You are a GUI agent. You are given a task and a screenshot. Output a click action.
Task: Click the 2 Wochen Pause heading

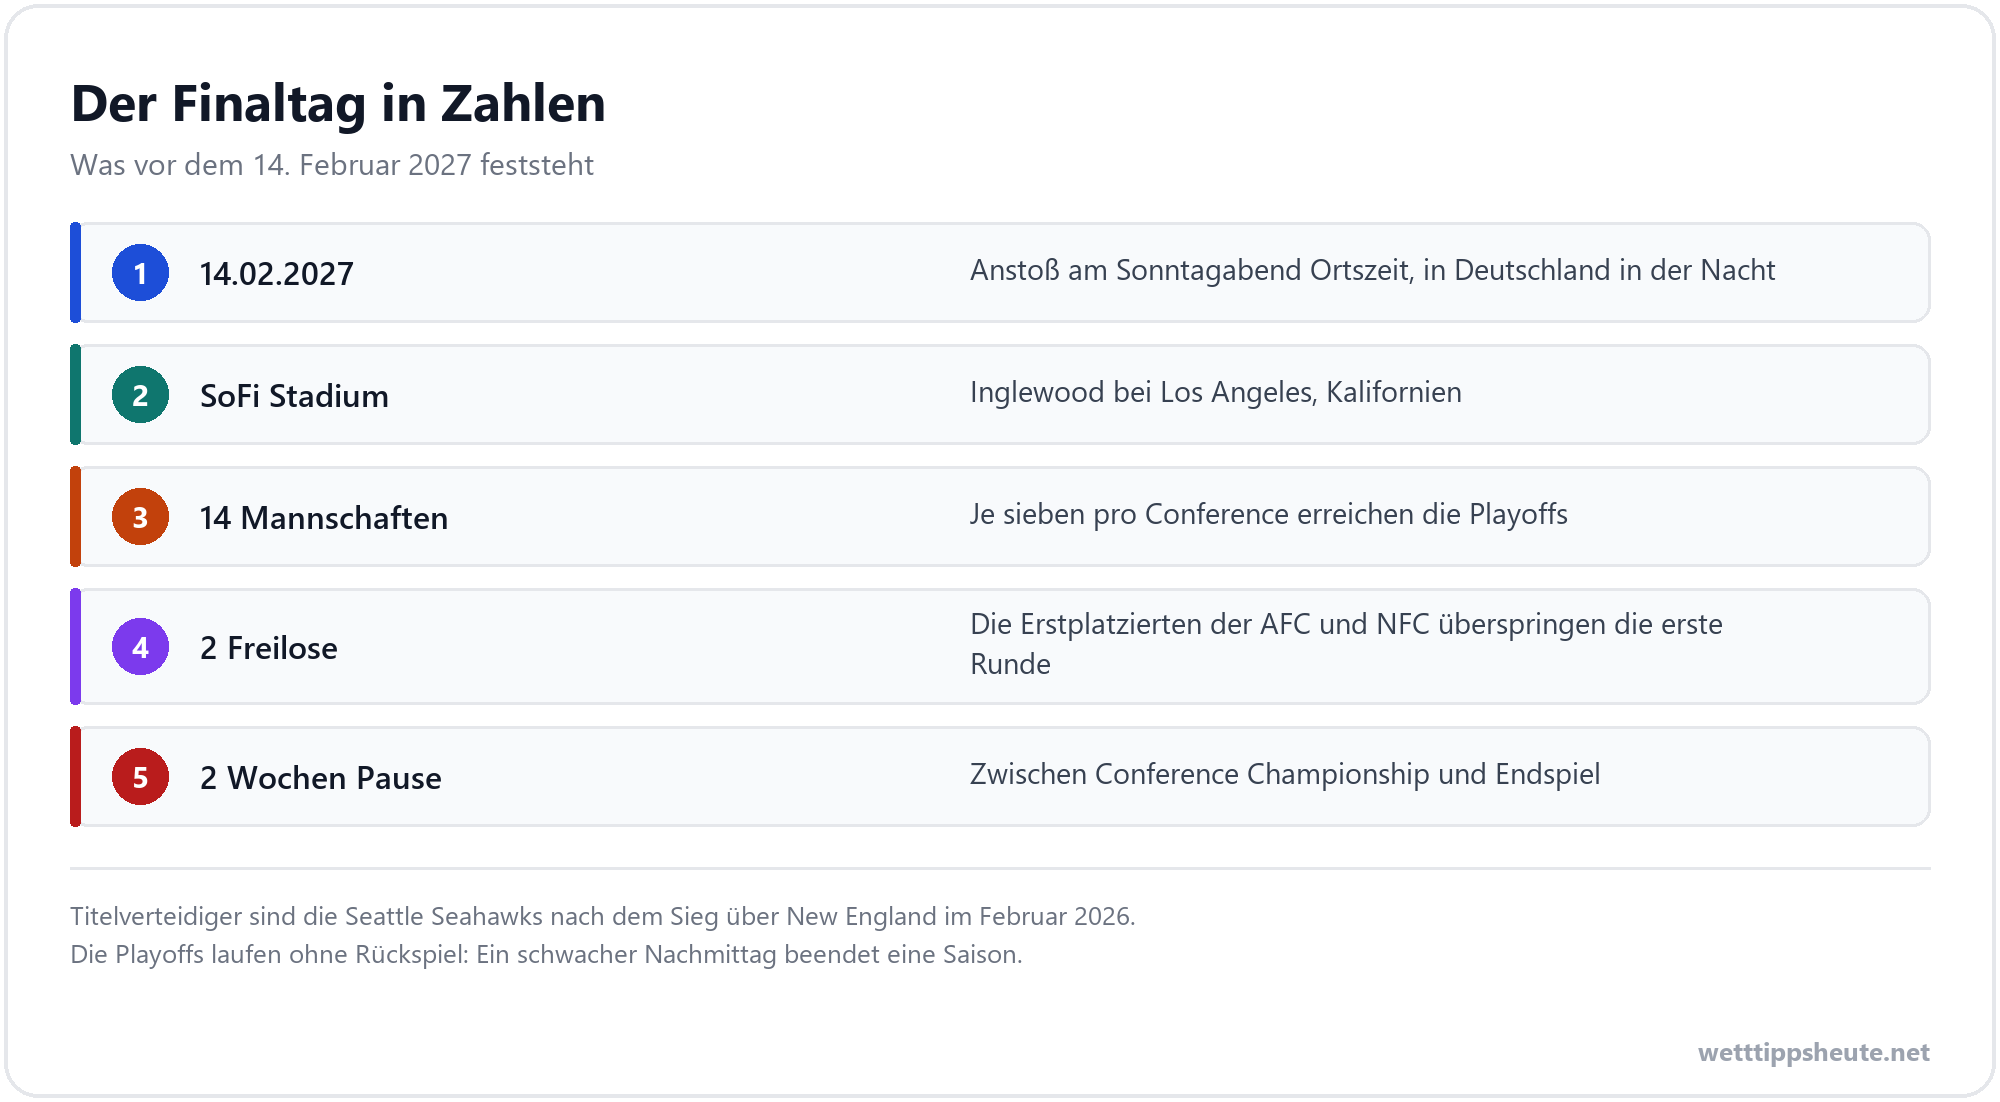click(x=321, y=778)
